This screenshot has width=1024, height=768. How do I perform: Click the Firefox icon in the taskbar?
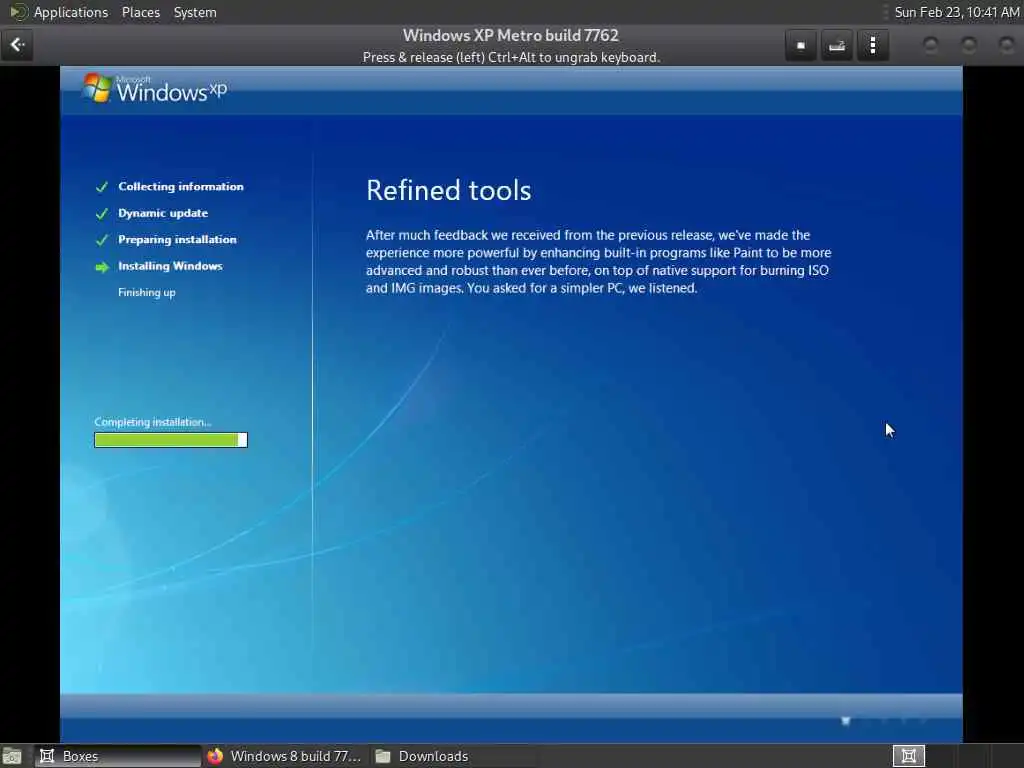coord(215,756)
